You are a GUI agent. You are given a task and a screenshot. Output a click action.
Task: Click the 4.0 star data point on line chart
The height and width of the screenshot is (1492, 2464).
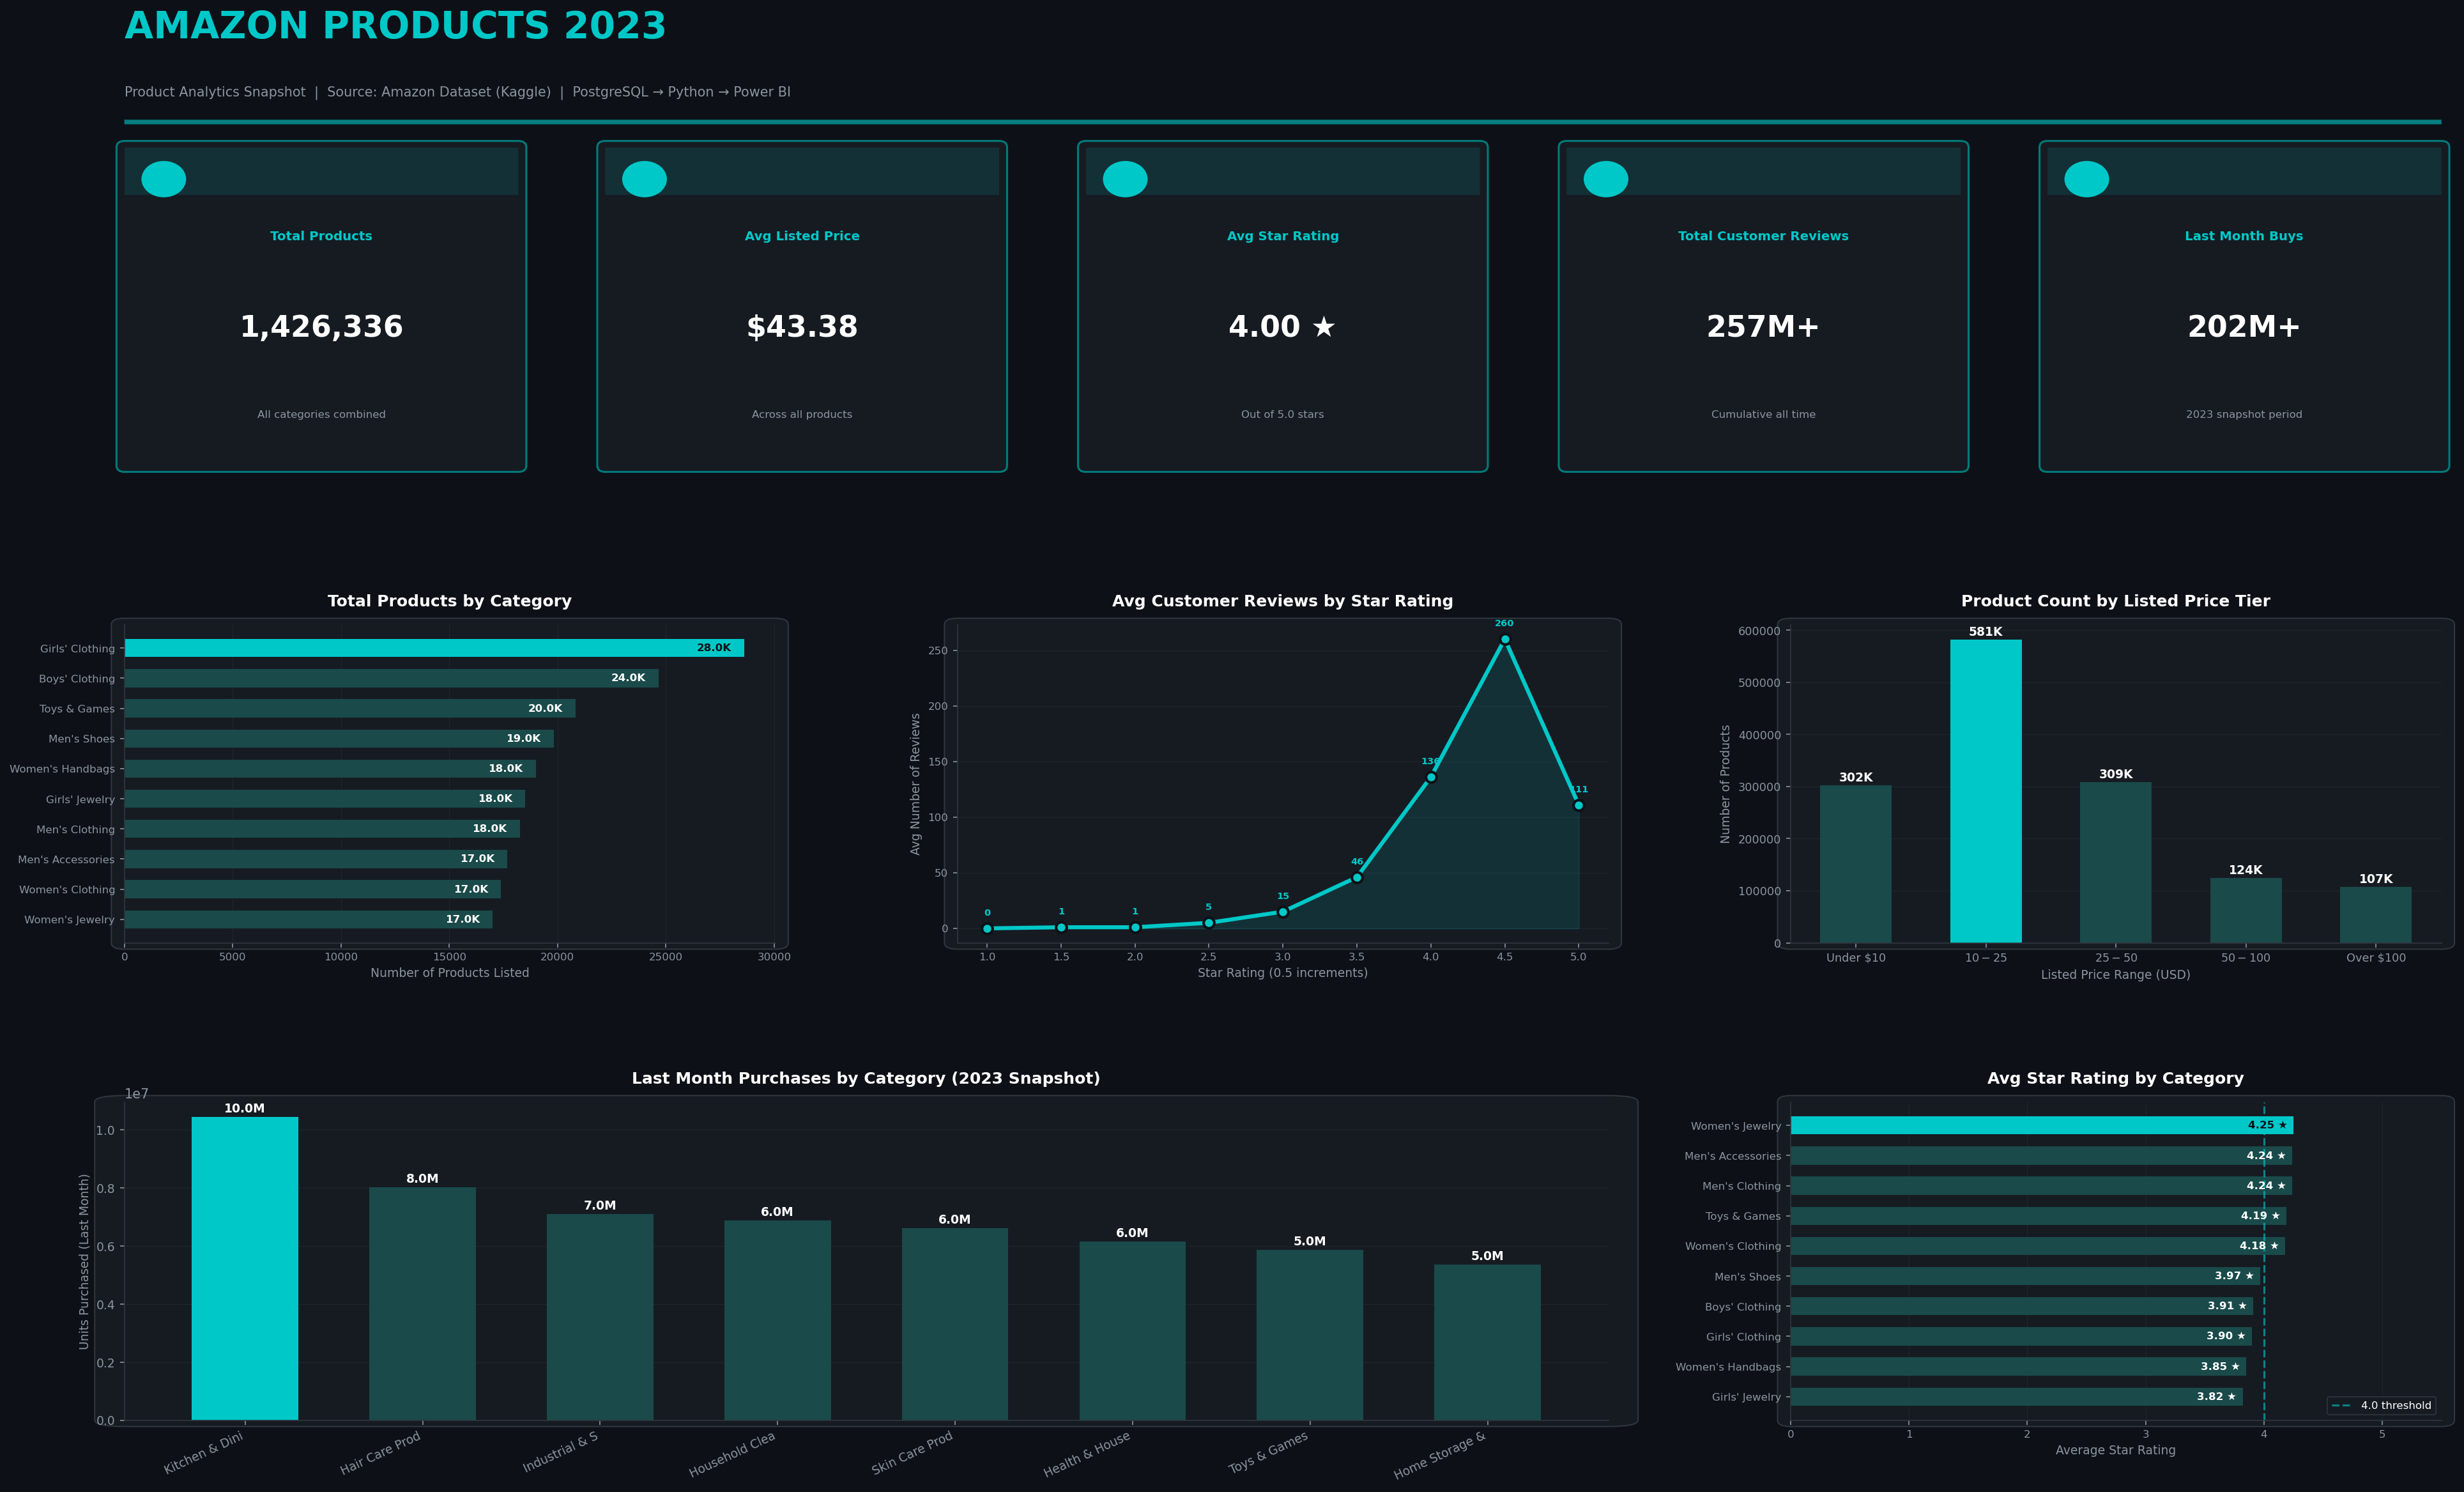pyautogui.click(x=1431, y=777)
